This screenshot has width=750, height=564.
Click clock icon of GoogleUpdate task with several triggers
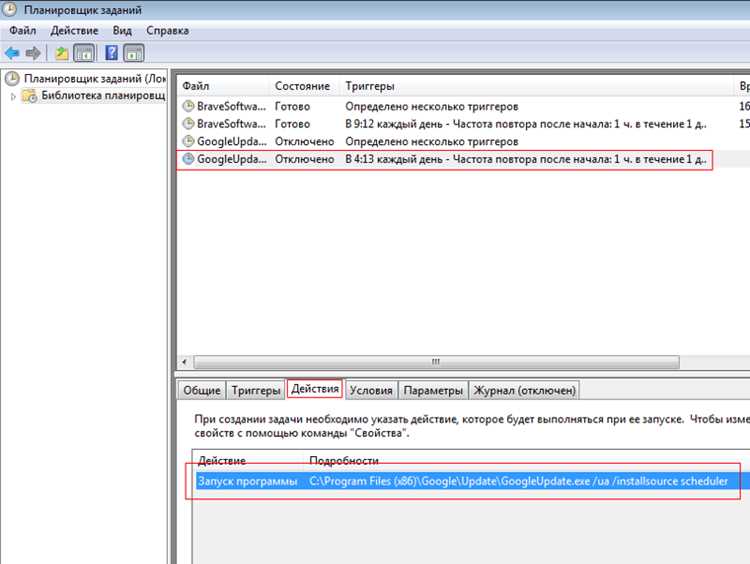188,141
